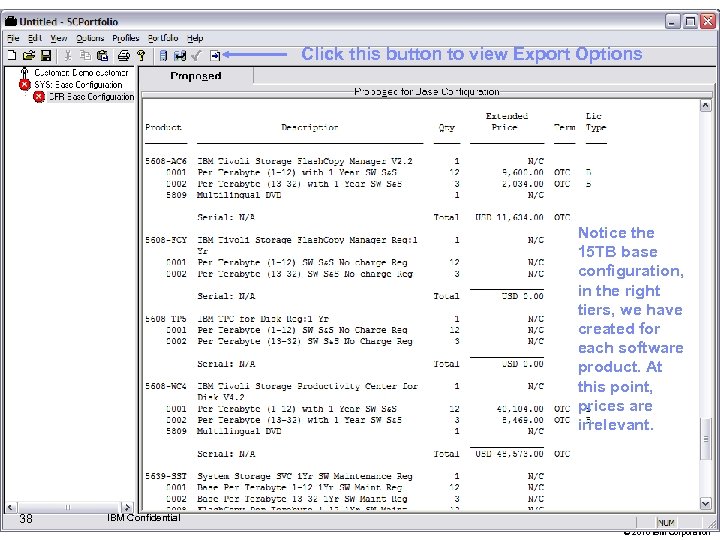The image size is (720, 540).
Task: Close the SCPortfolio window
Action: [708, 22]
